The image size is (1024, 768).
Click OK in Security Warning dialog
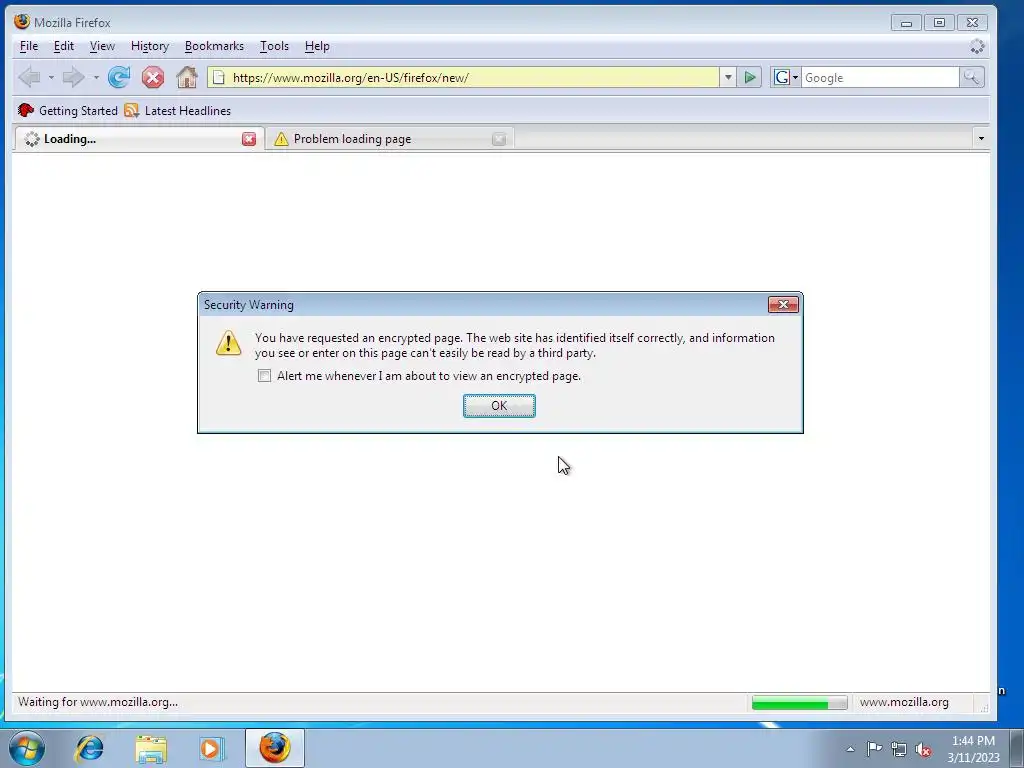click(x=499, y=406)
